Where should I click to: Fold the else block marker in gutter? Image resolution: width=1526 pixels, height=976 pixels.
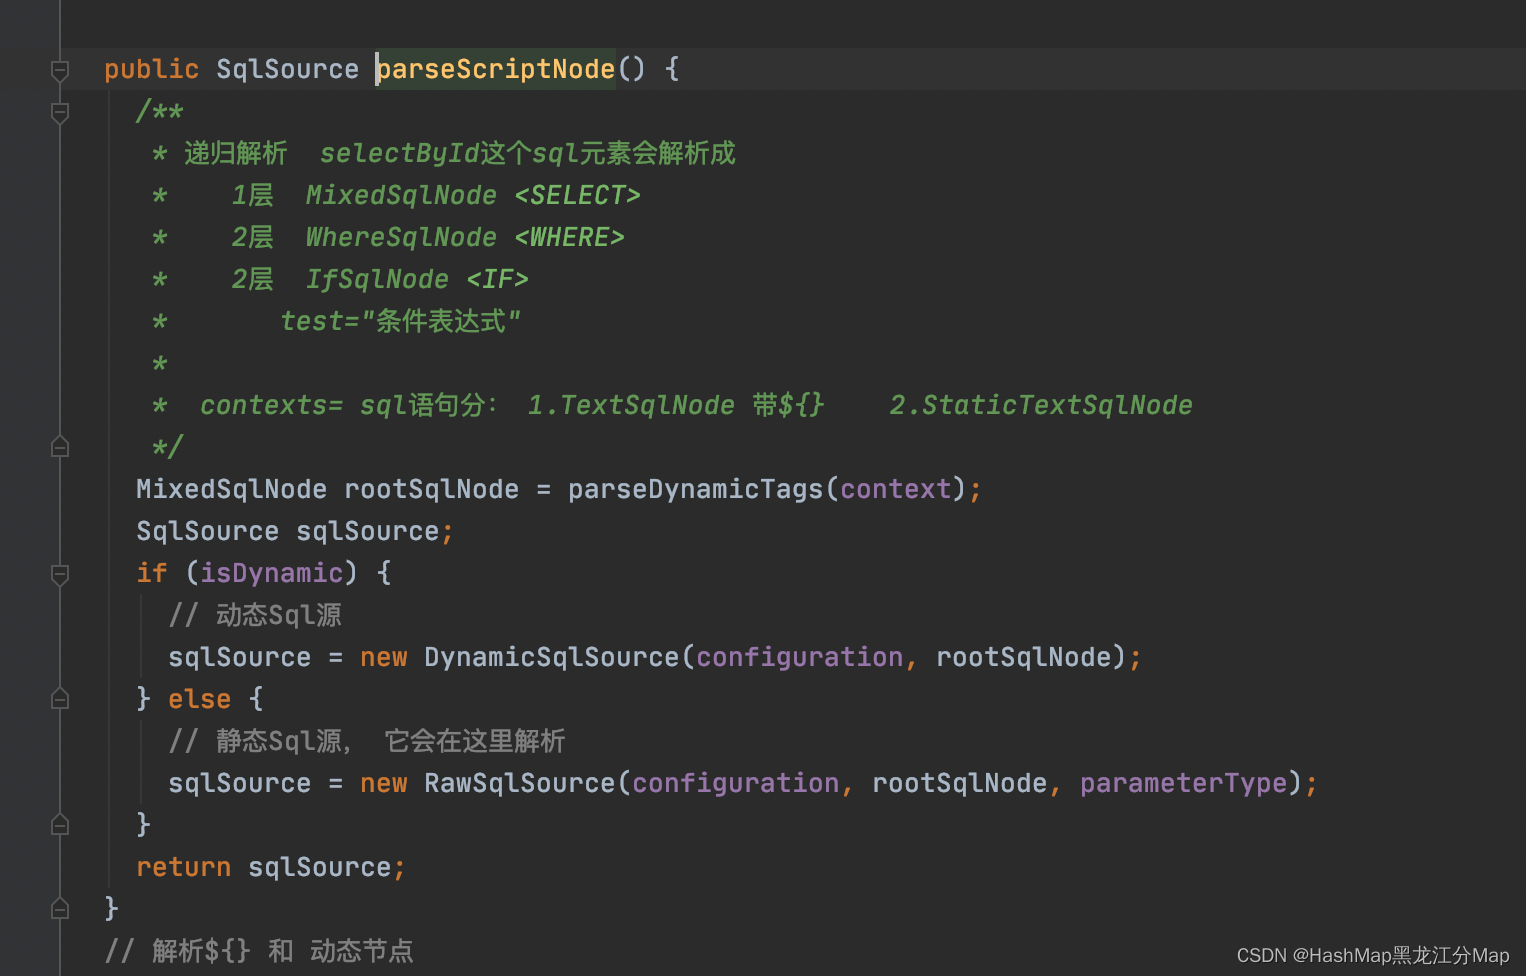[60, 699]
